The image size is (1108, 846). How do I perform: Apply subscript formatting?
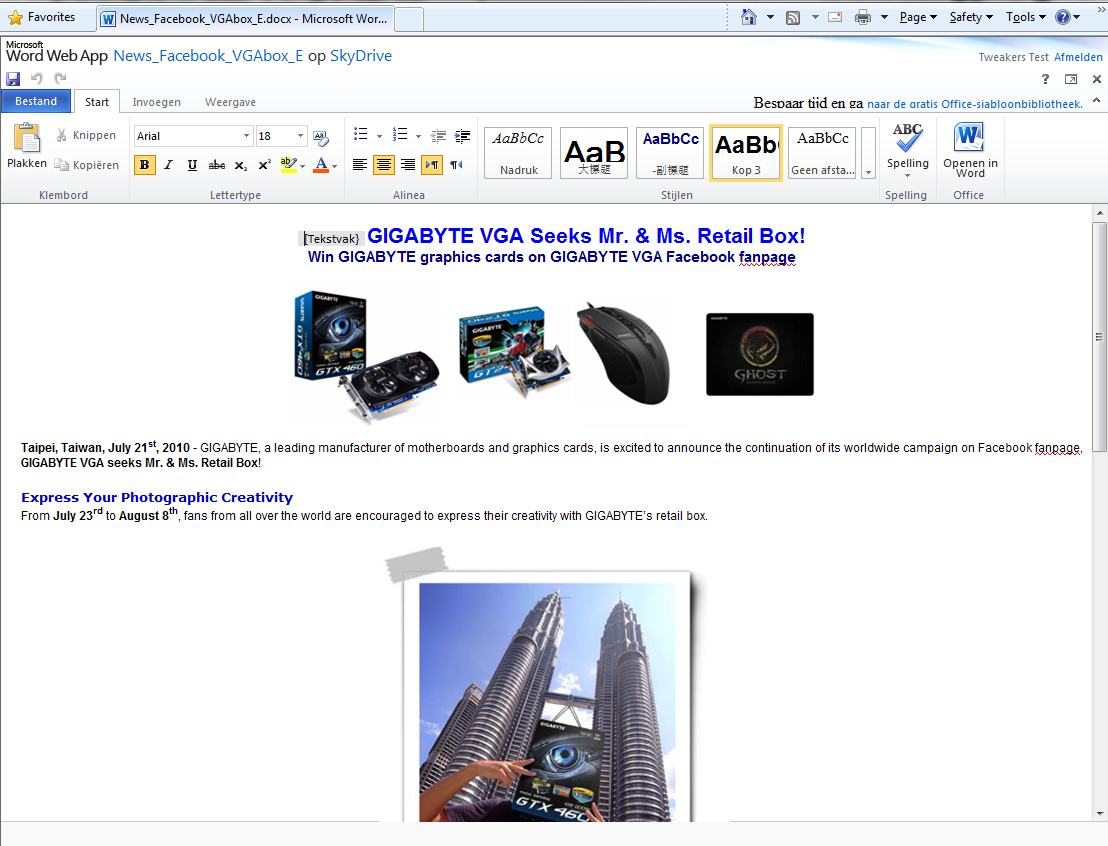(x=241, y=165)
